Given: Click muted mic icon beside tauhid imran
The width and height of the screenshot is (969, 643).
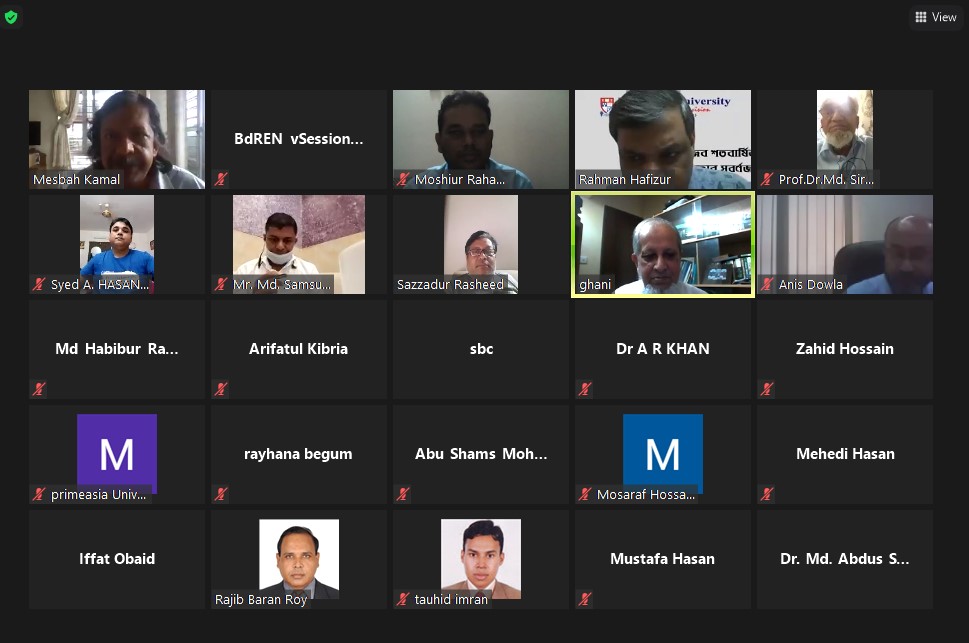Looking at the screenshot, I should [x=403, y=599].
